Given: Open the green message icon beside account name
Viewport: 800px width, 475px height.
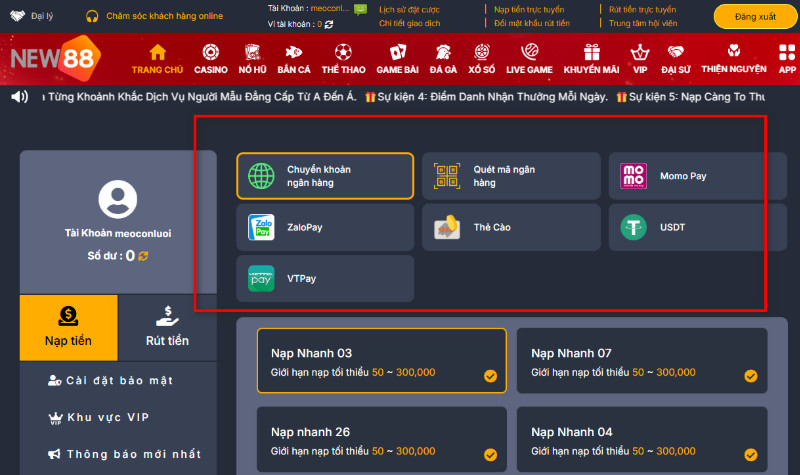Looking at the screenshot, I should (x=360, y=9).
